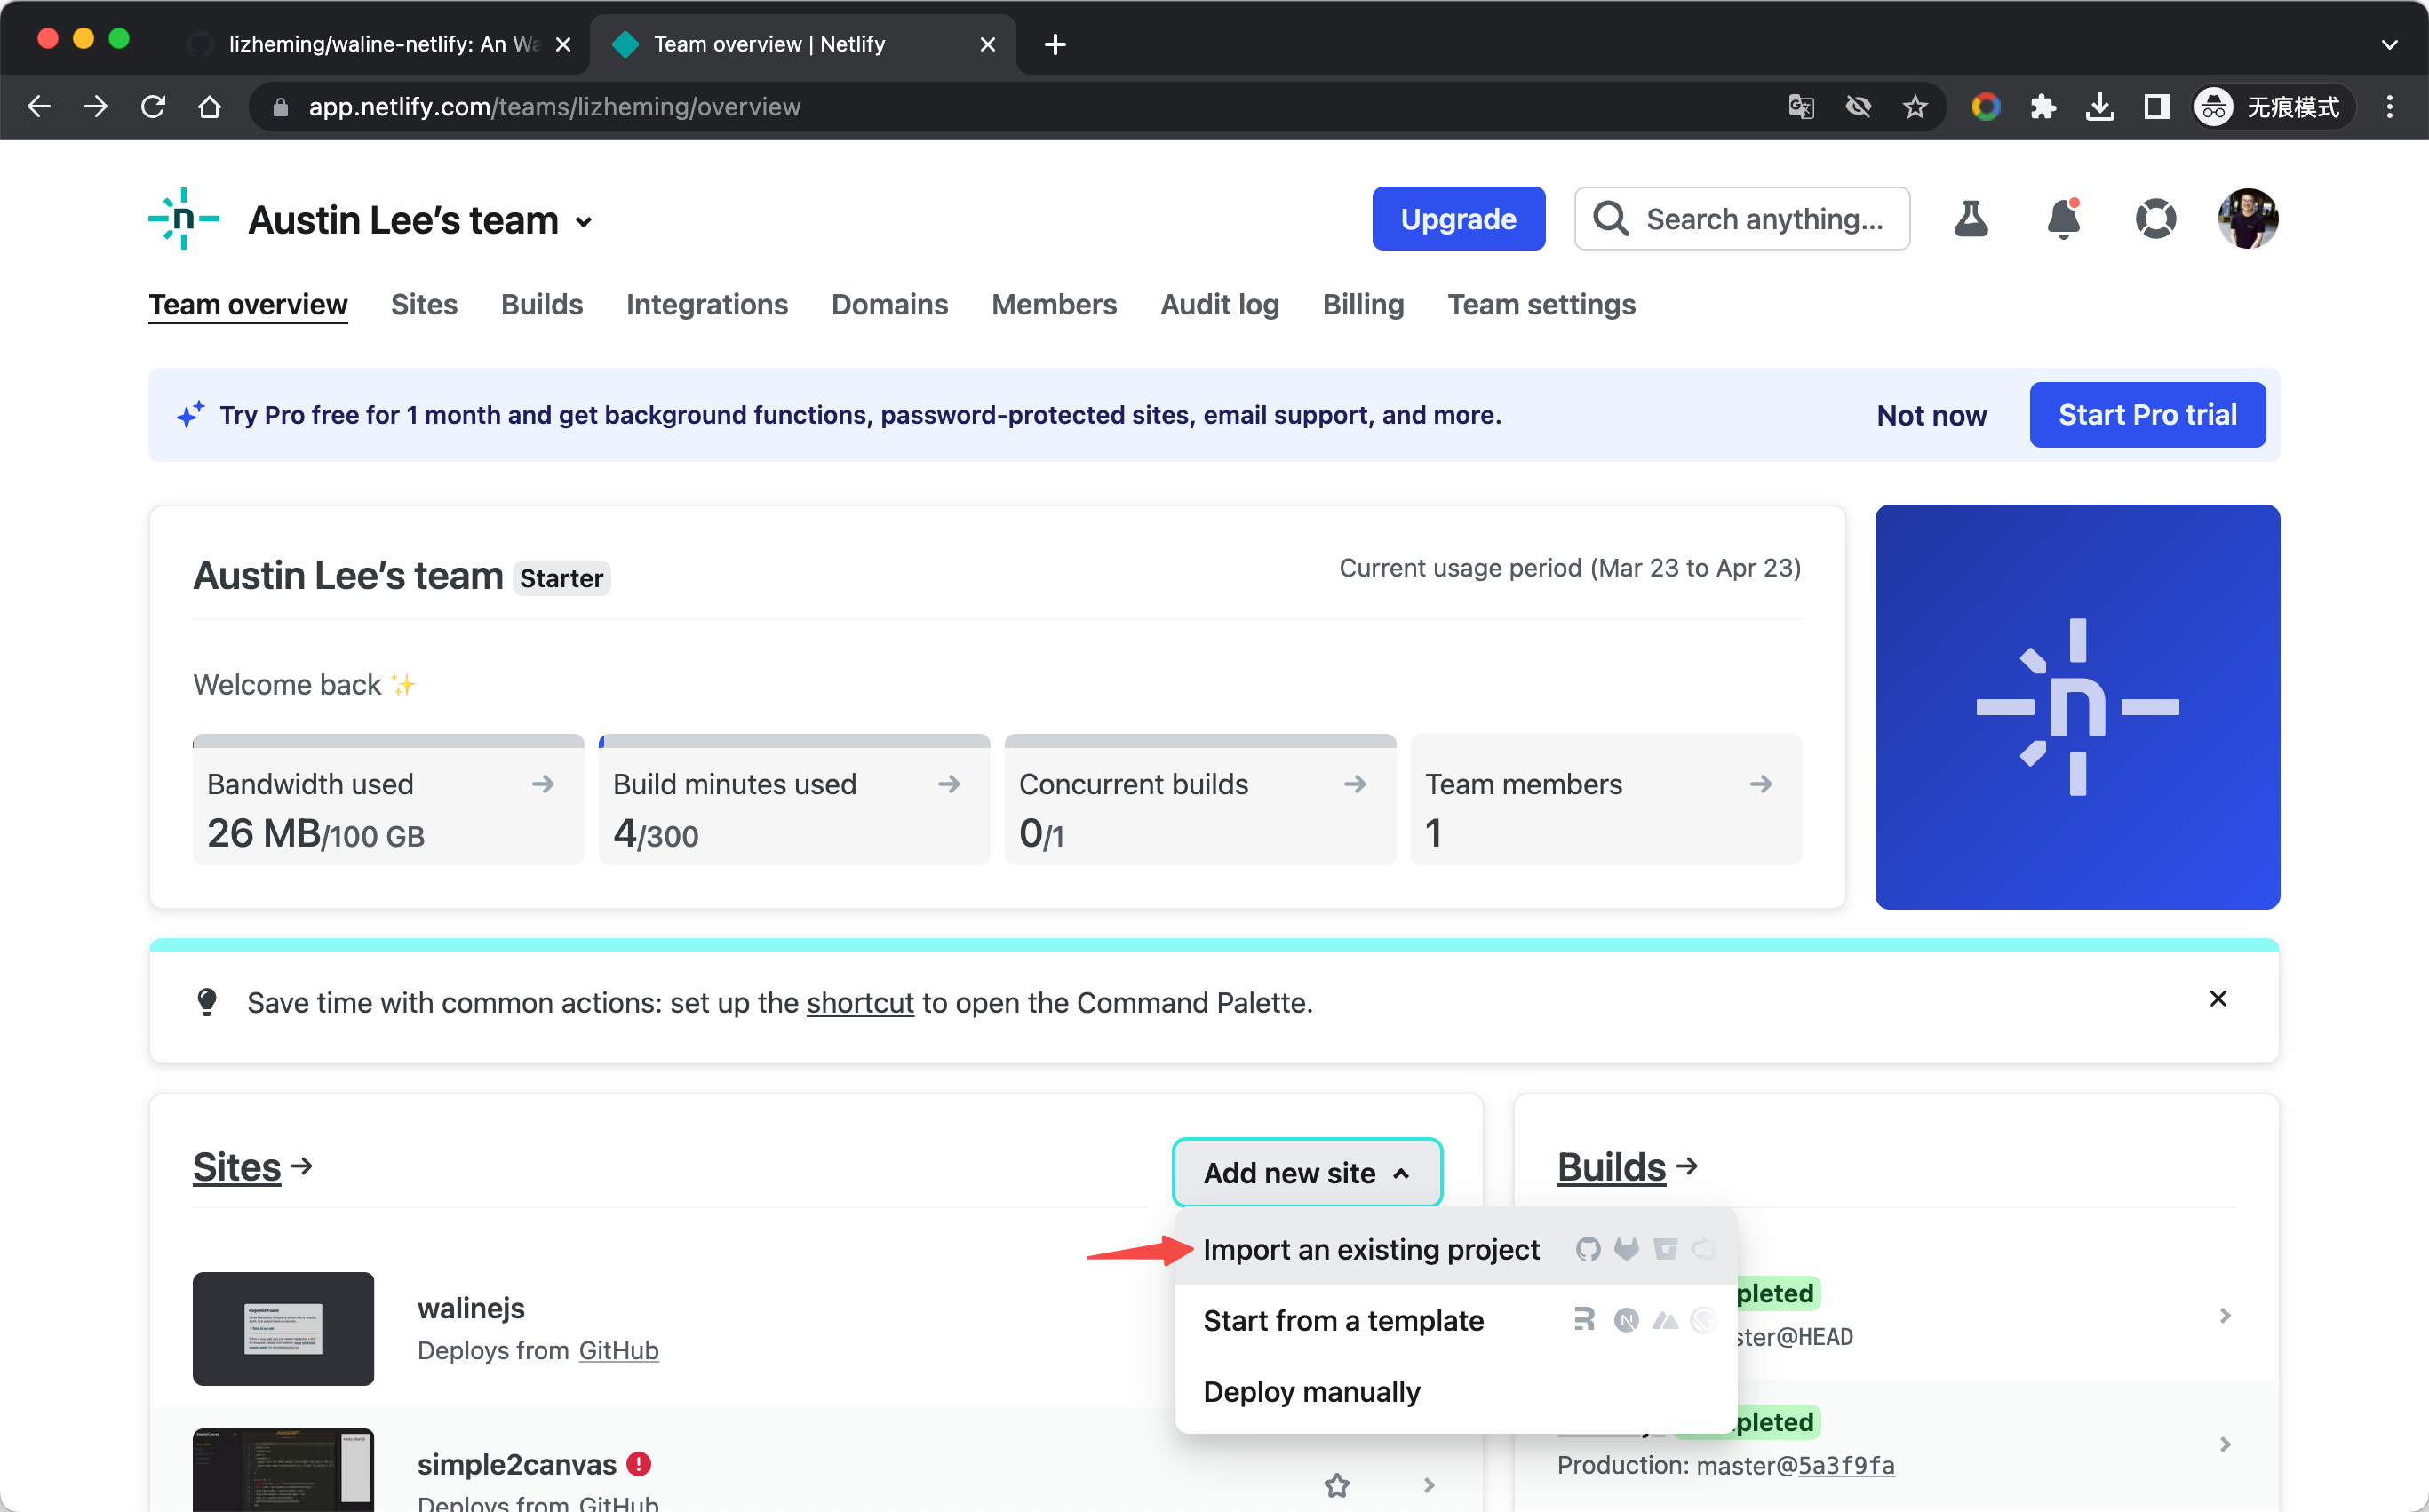Select Import an existing project menu entry

(x=1371, y=1249)
